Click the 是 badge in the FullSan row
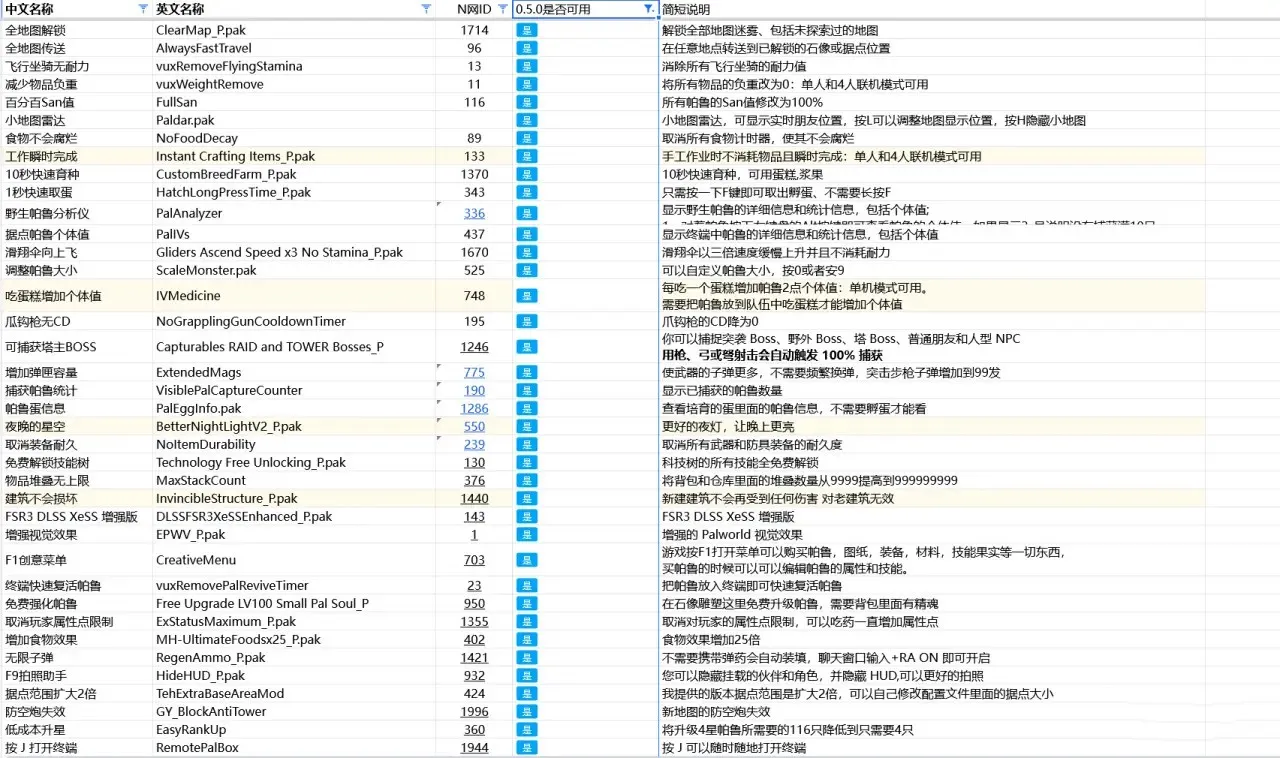The height and width of the screenshot is (758, 1280). coord(527,102)
